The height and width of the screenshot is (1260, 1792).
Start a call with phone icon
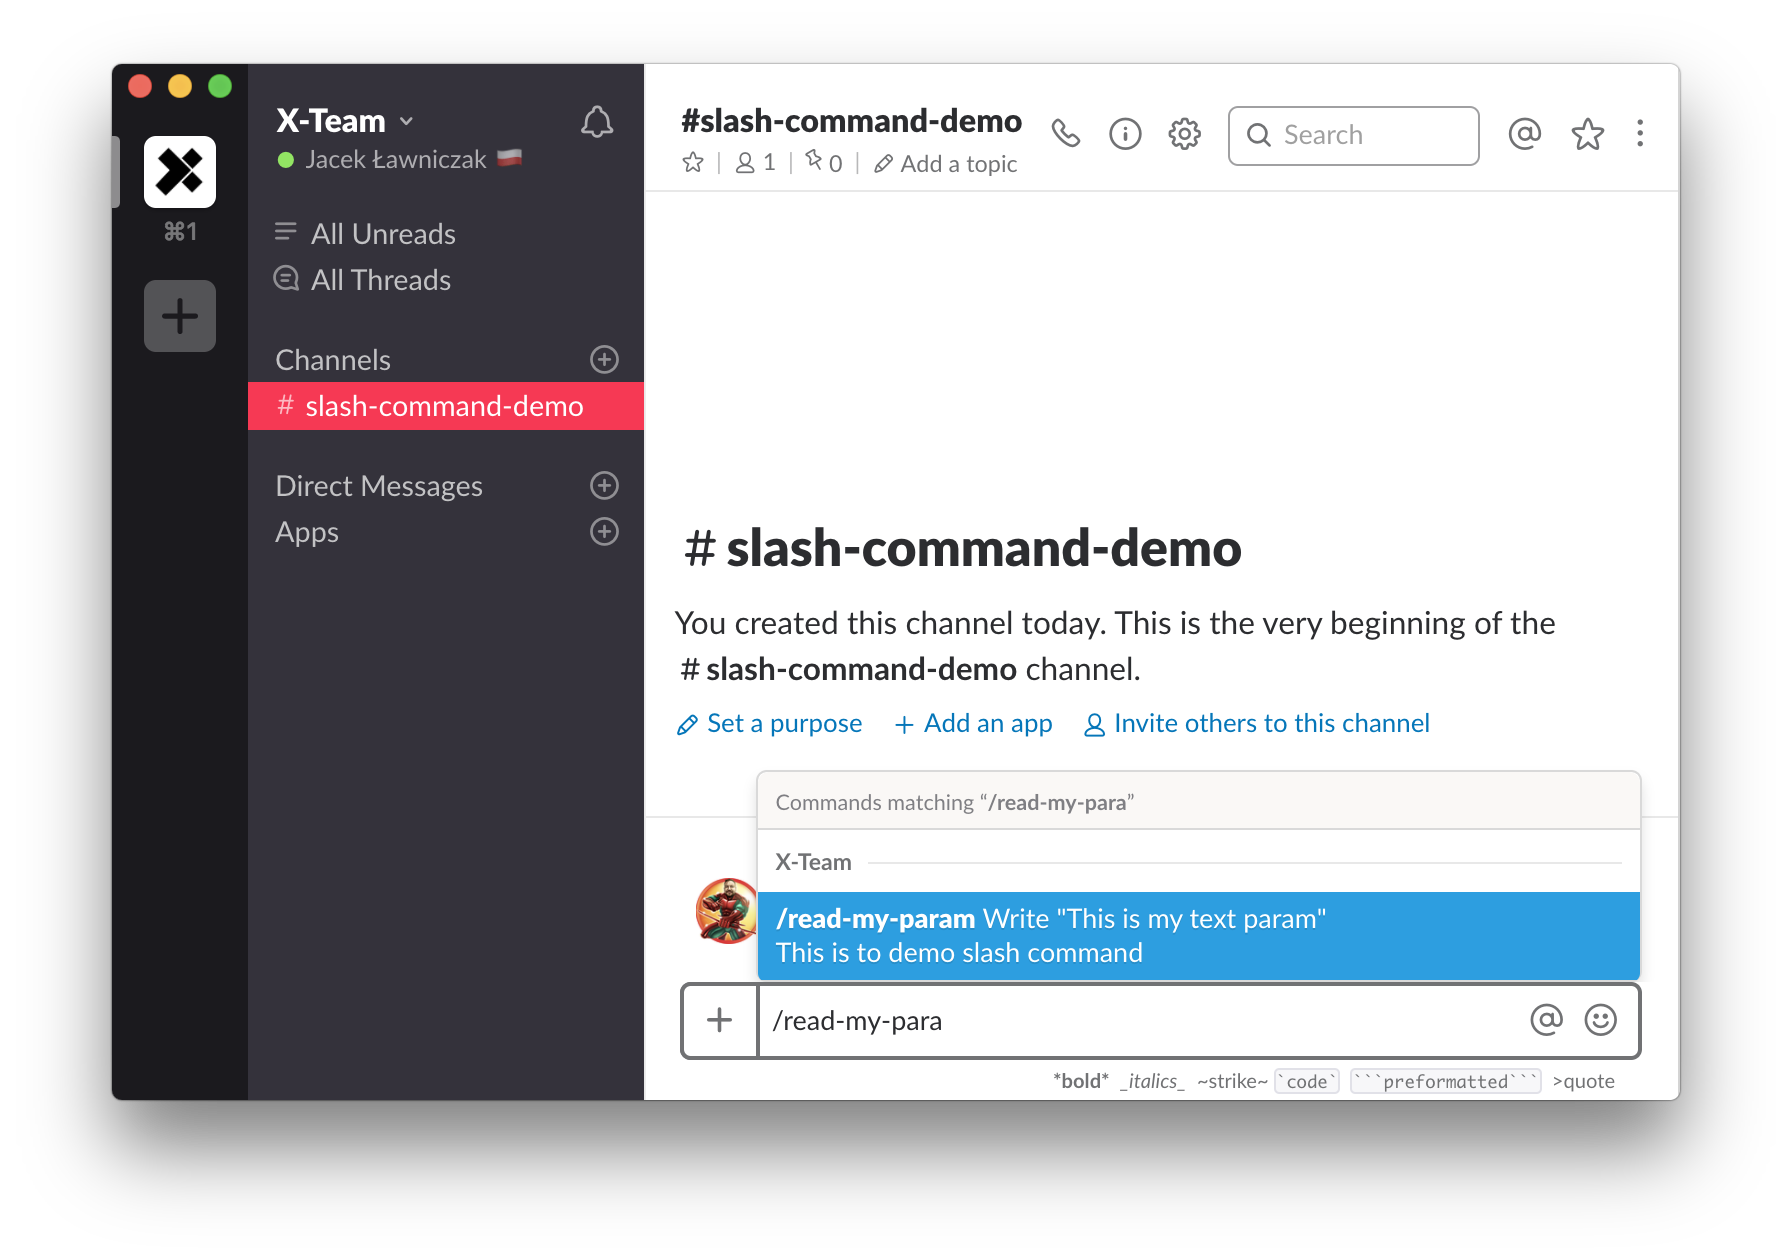(x=1066, y=134)
